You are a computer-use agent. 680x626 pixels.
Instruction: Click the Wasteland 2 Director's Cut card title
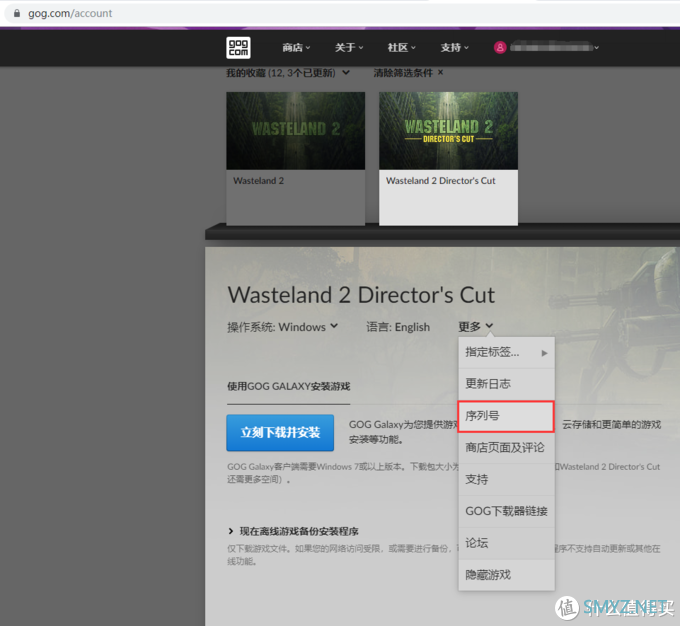(x=441, y=181)
